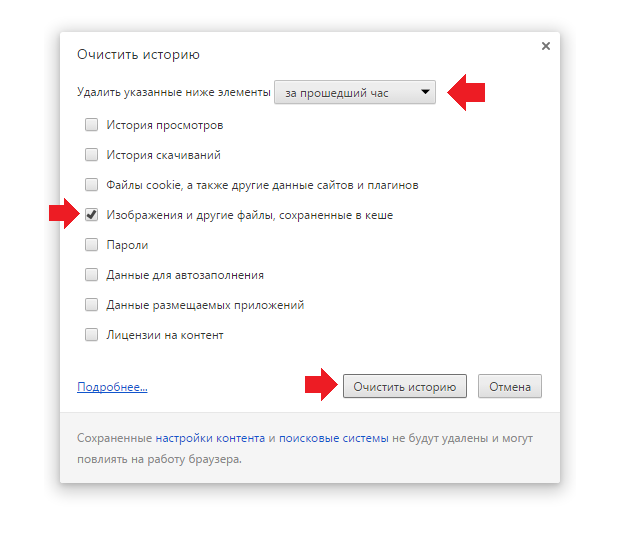Image resolution: width=620 pixels, height=534 pixels.
Task: Click the red arrow beside the time dropdown
Action: (x=467, y=93)
